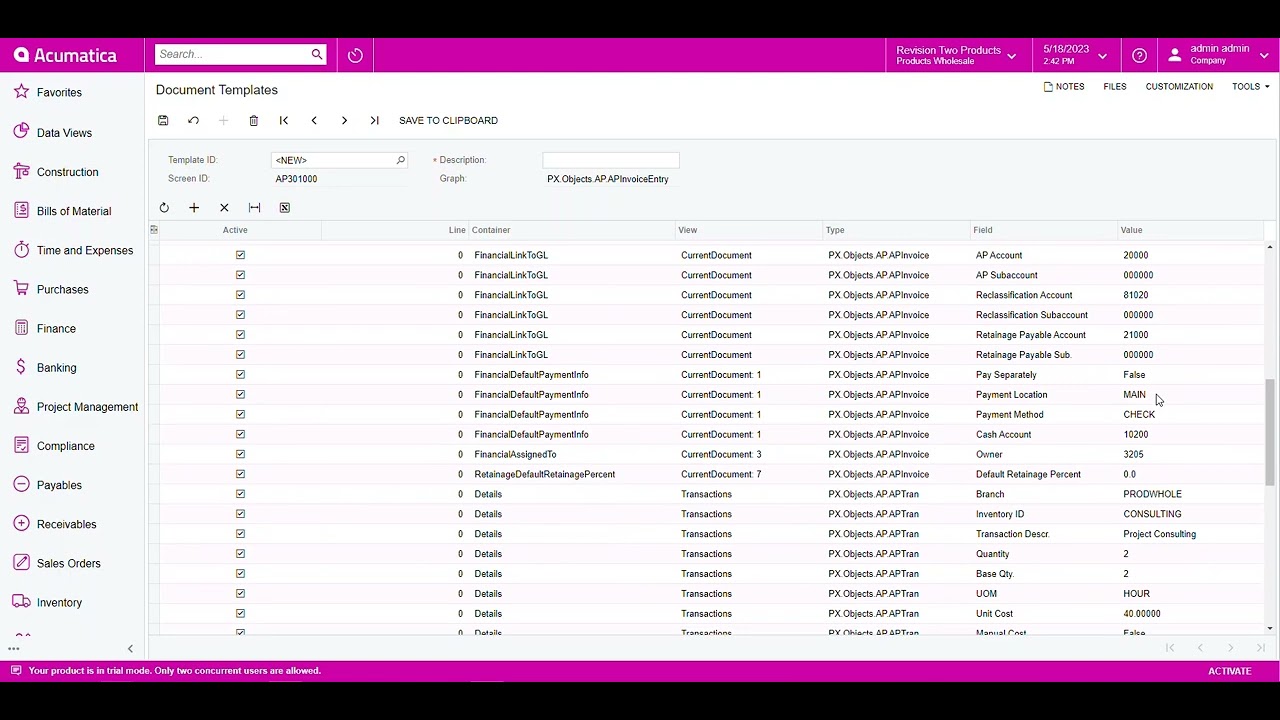Open Purchases cart icon

tap(21, 288)
